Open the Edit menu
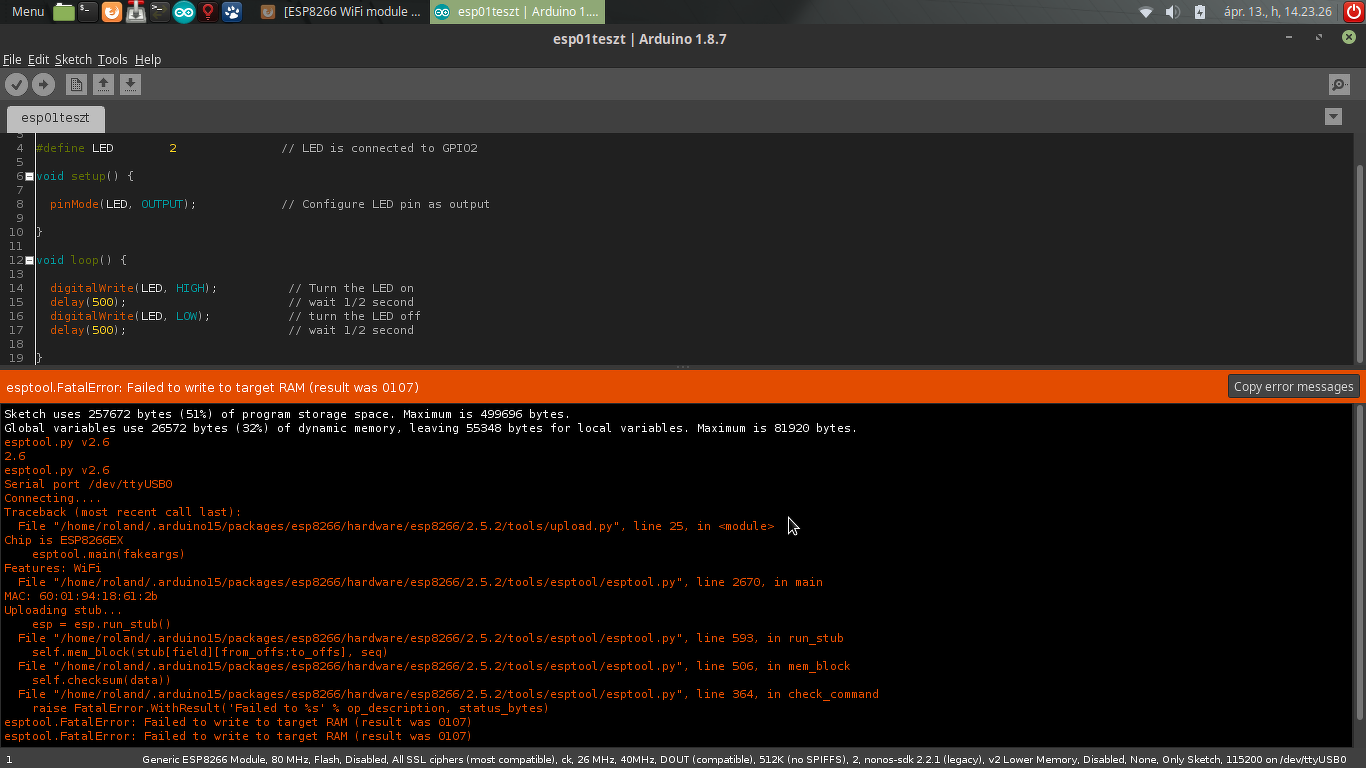This screenshot has width=1366, height=768. (38, 60)
